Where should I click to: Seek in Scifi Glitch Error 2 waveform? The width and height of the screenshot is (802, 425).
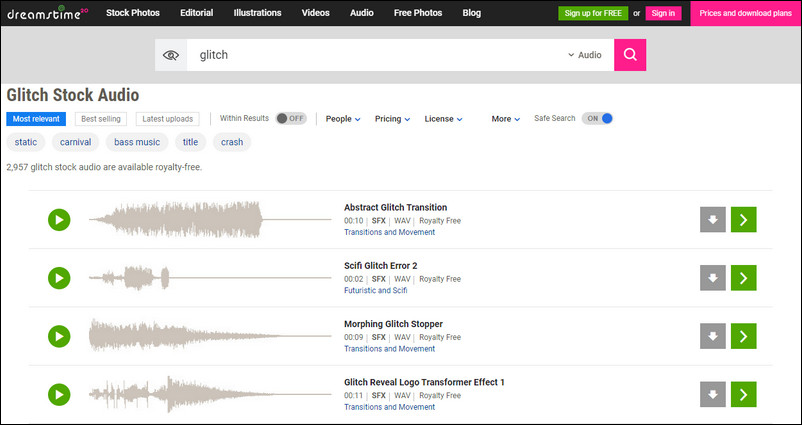coord(210,278)
